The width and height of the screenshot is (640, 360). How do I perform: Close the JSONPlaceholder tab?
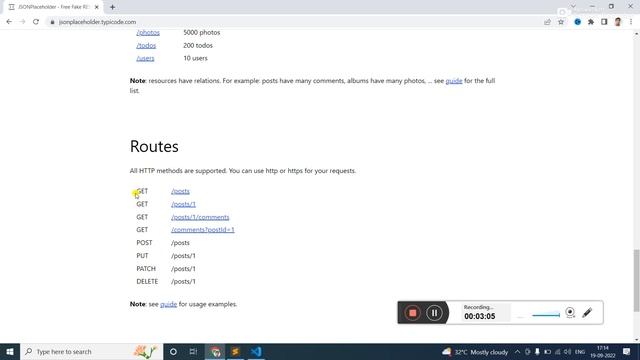[97, 7]
